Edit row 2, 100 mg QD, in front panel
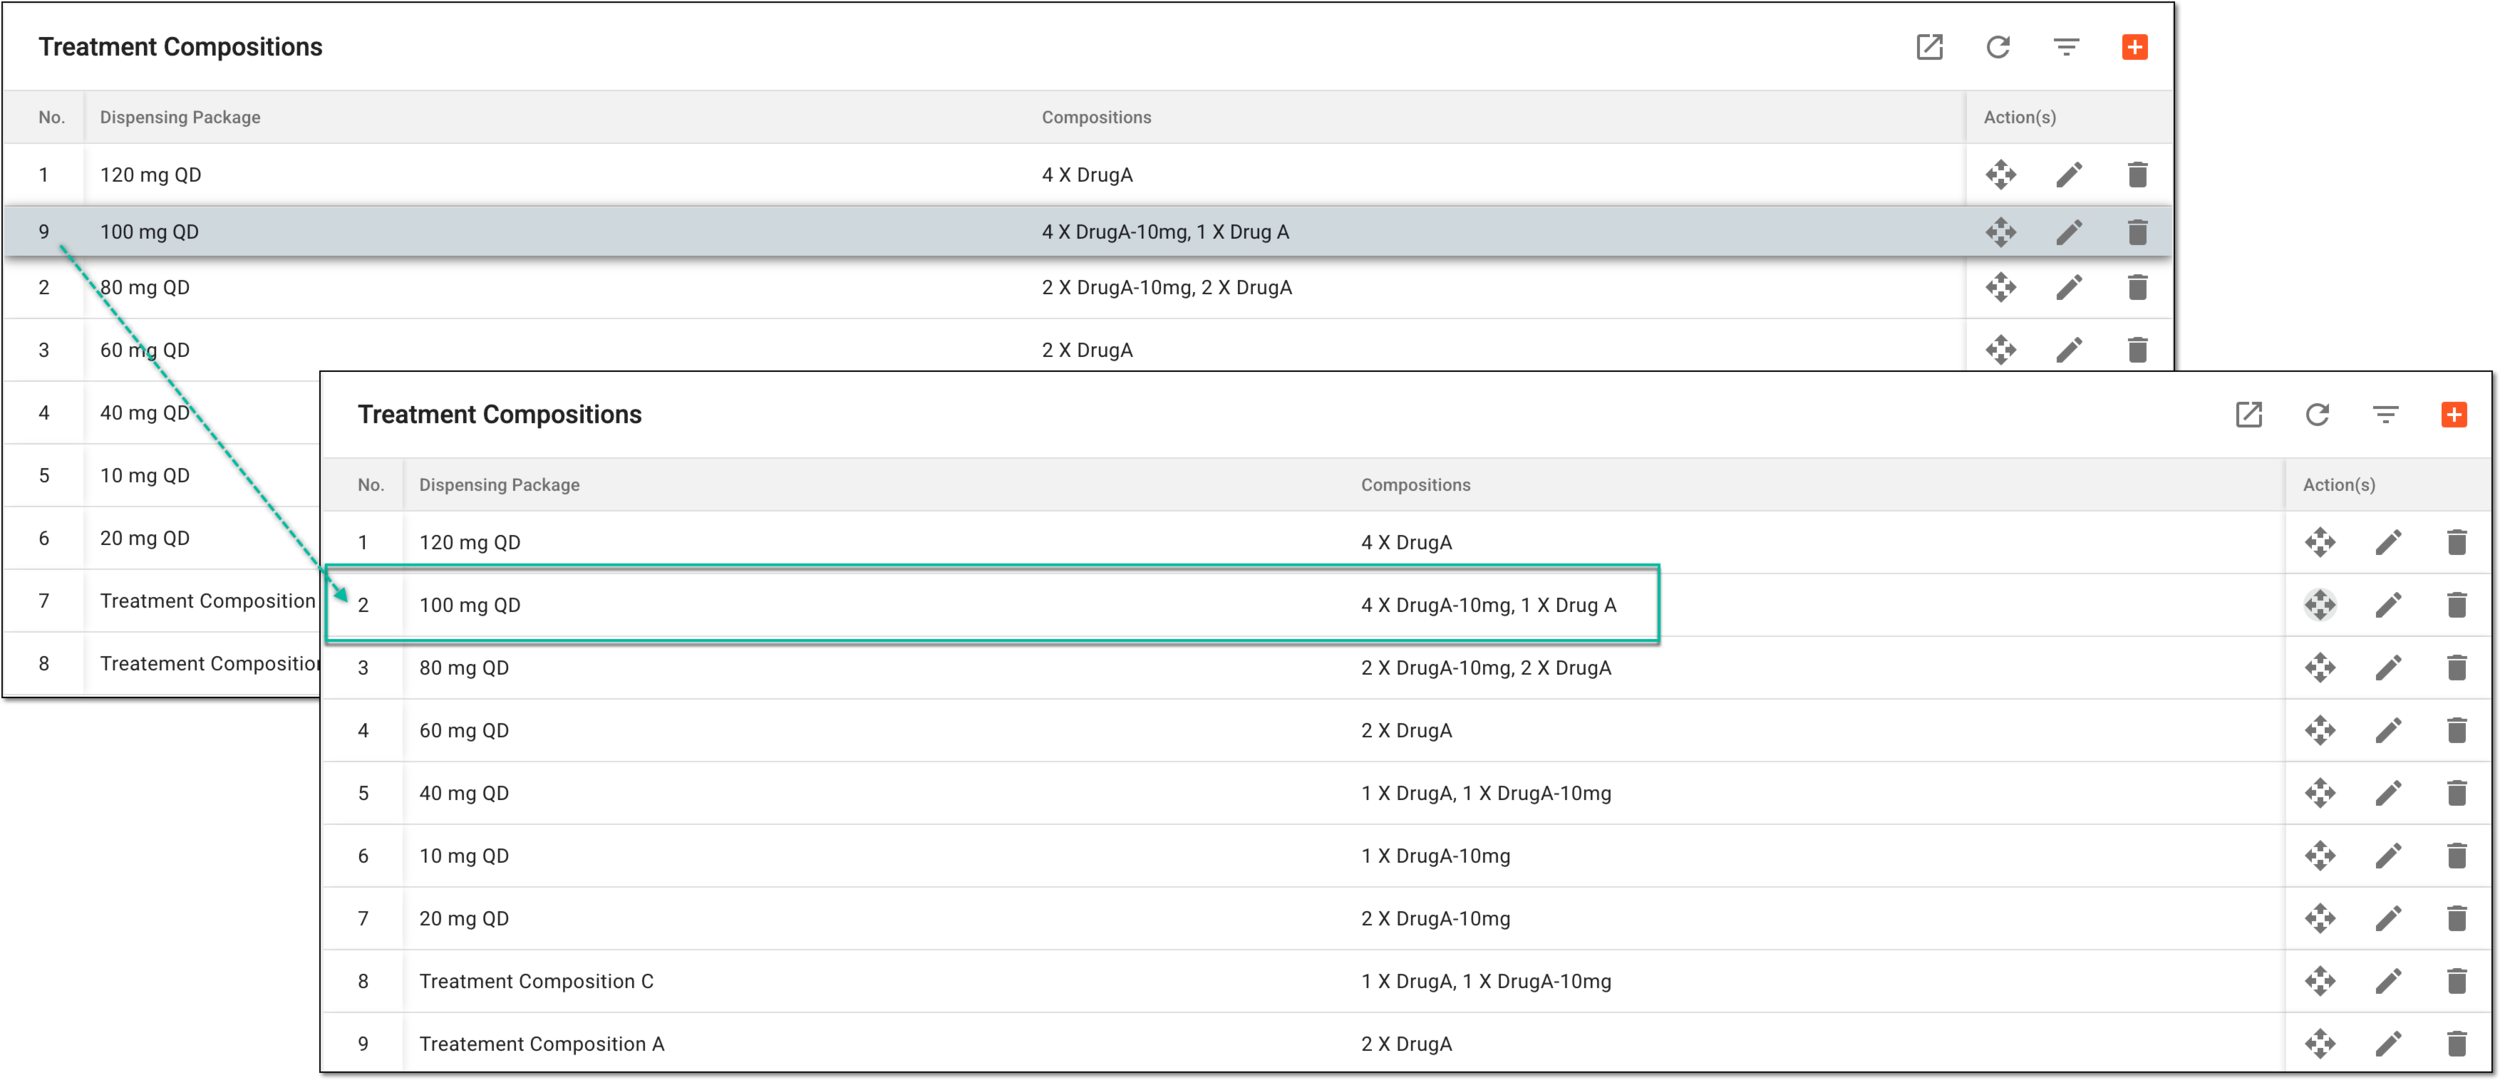2500x1080 pixels. tap(2388, 605)
